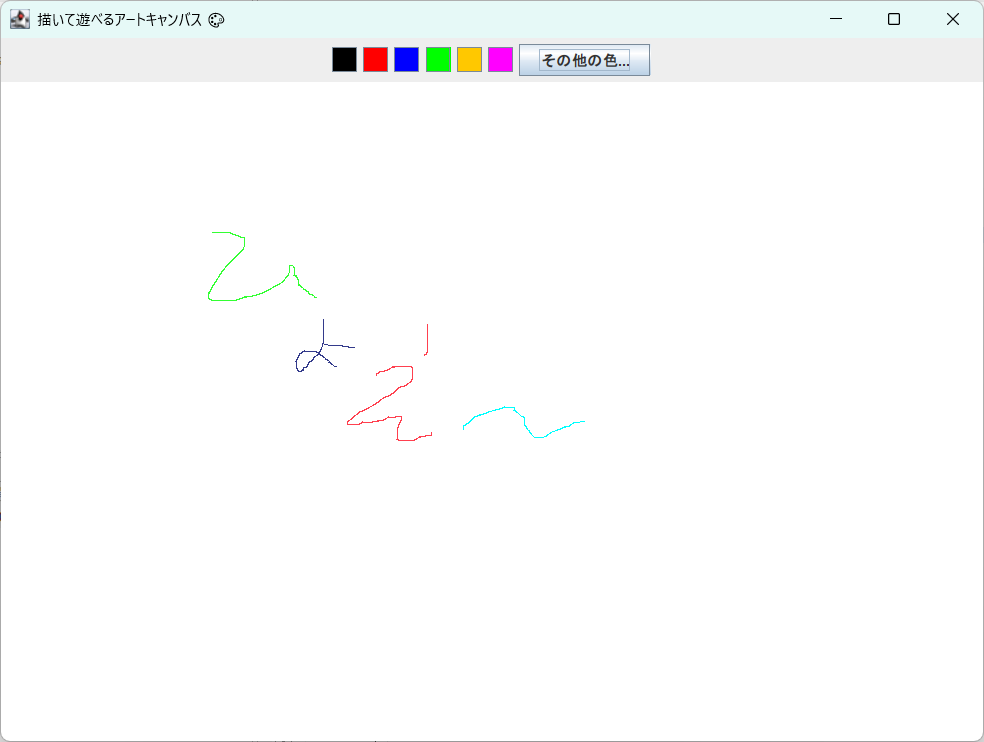Select the yellow color swatch
The image size is (984, 742).
click(468, 59)
